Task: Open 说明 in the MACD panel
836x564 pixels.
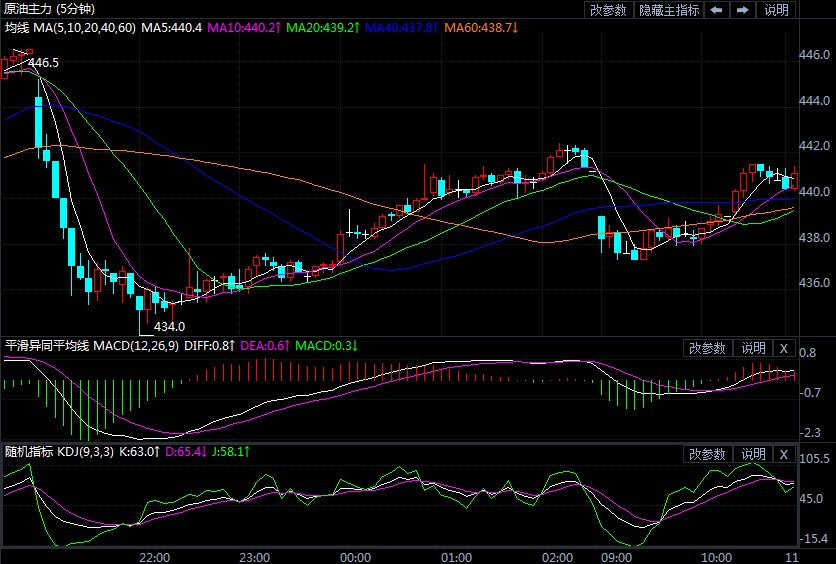Action: pyautogui.click(x=752, y=348)
